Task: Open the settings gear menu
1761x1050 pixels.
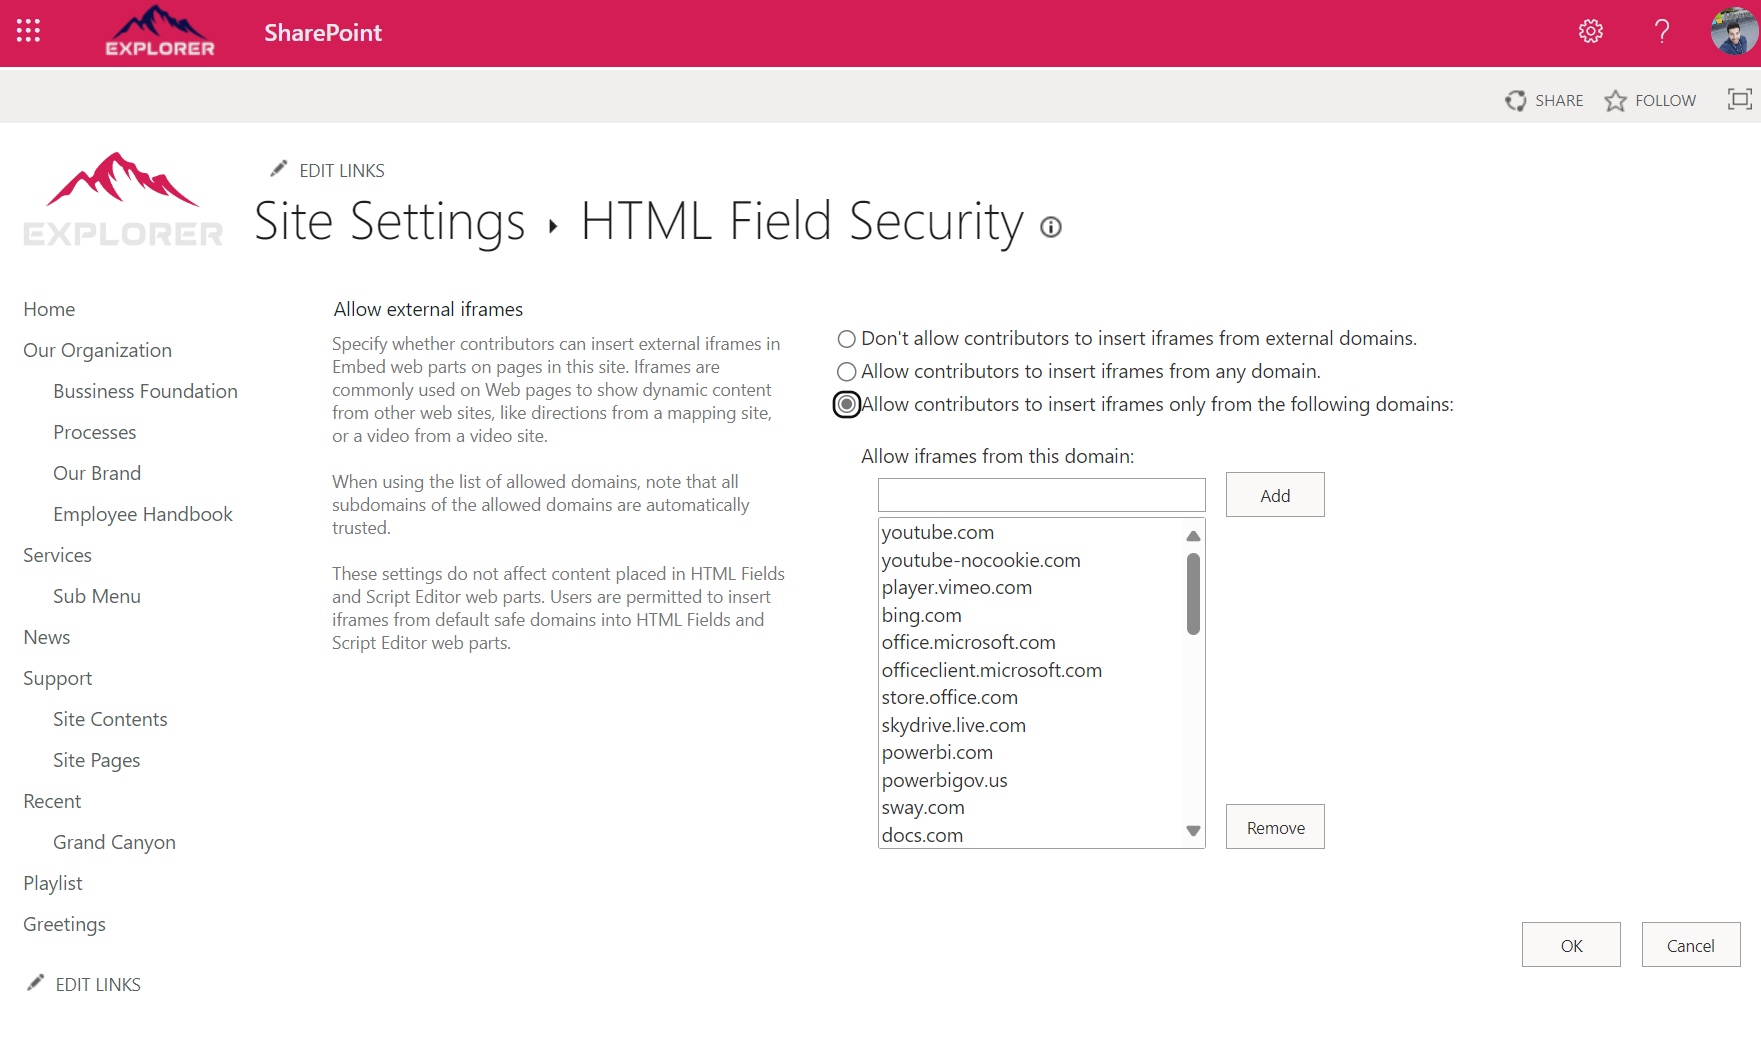Action: point(1590,32)
